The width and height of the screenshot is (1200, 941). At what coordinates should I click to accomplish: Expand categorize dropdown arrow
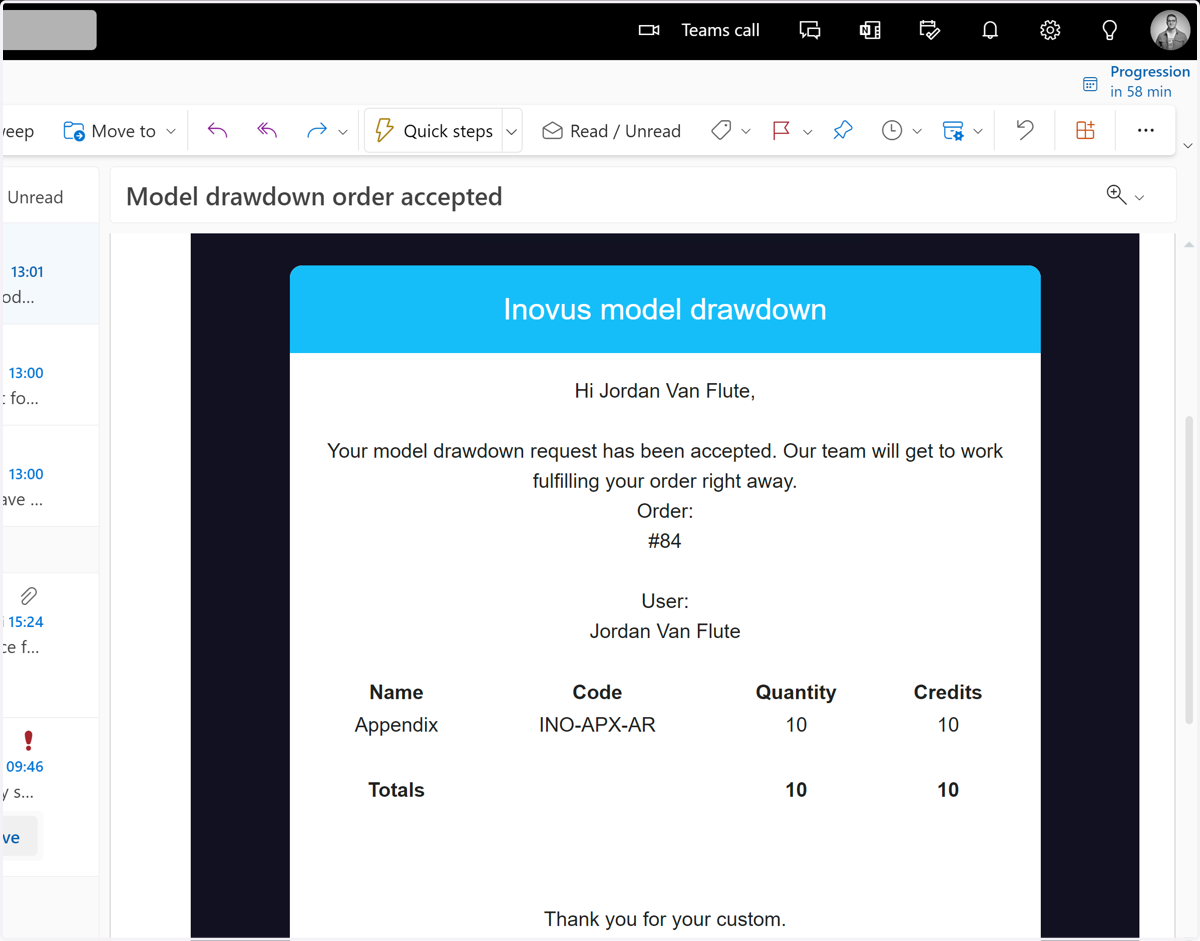click(746, 132)
